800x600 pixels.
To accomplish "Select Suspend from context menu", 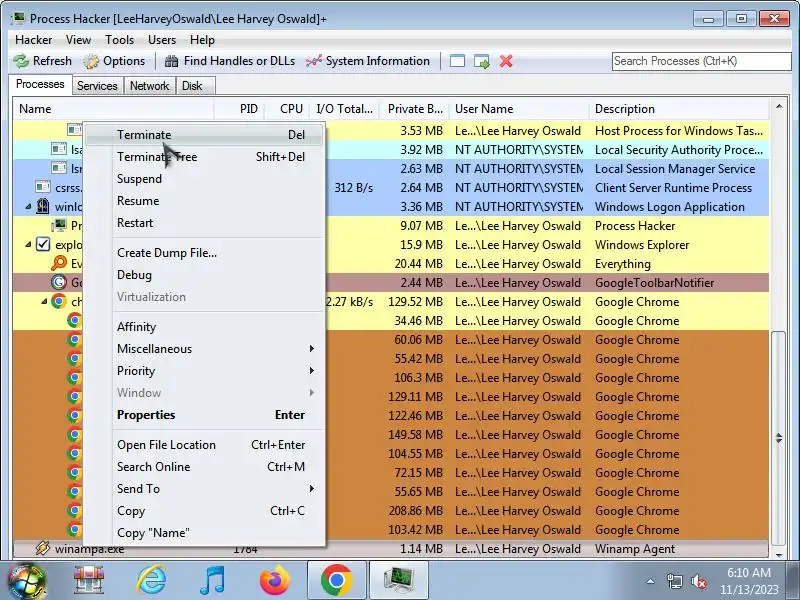I will click(x=204, y=179).
